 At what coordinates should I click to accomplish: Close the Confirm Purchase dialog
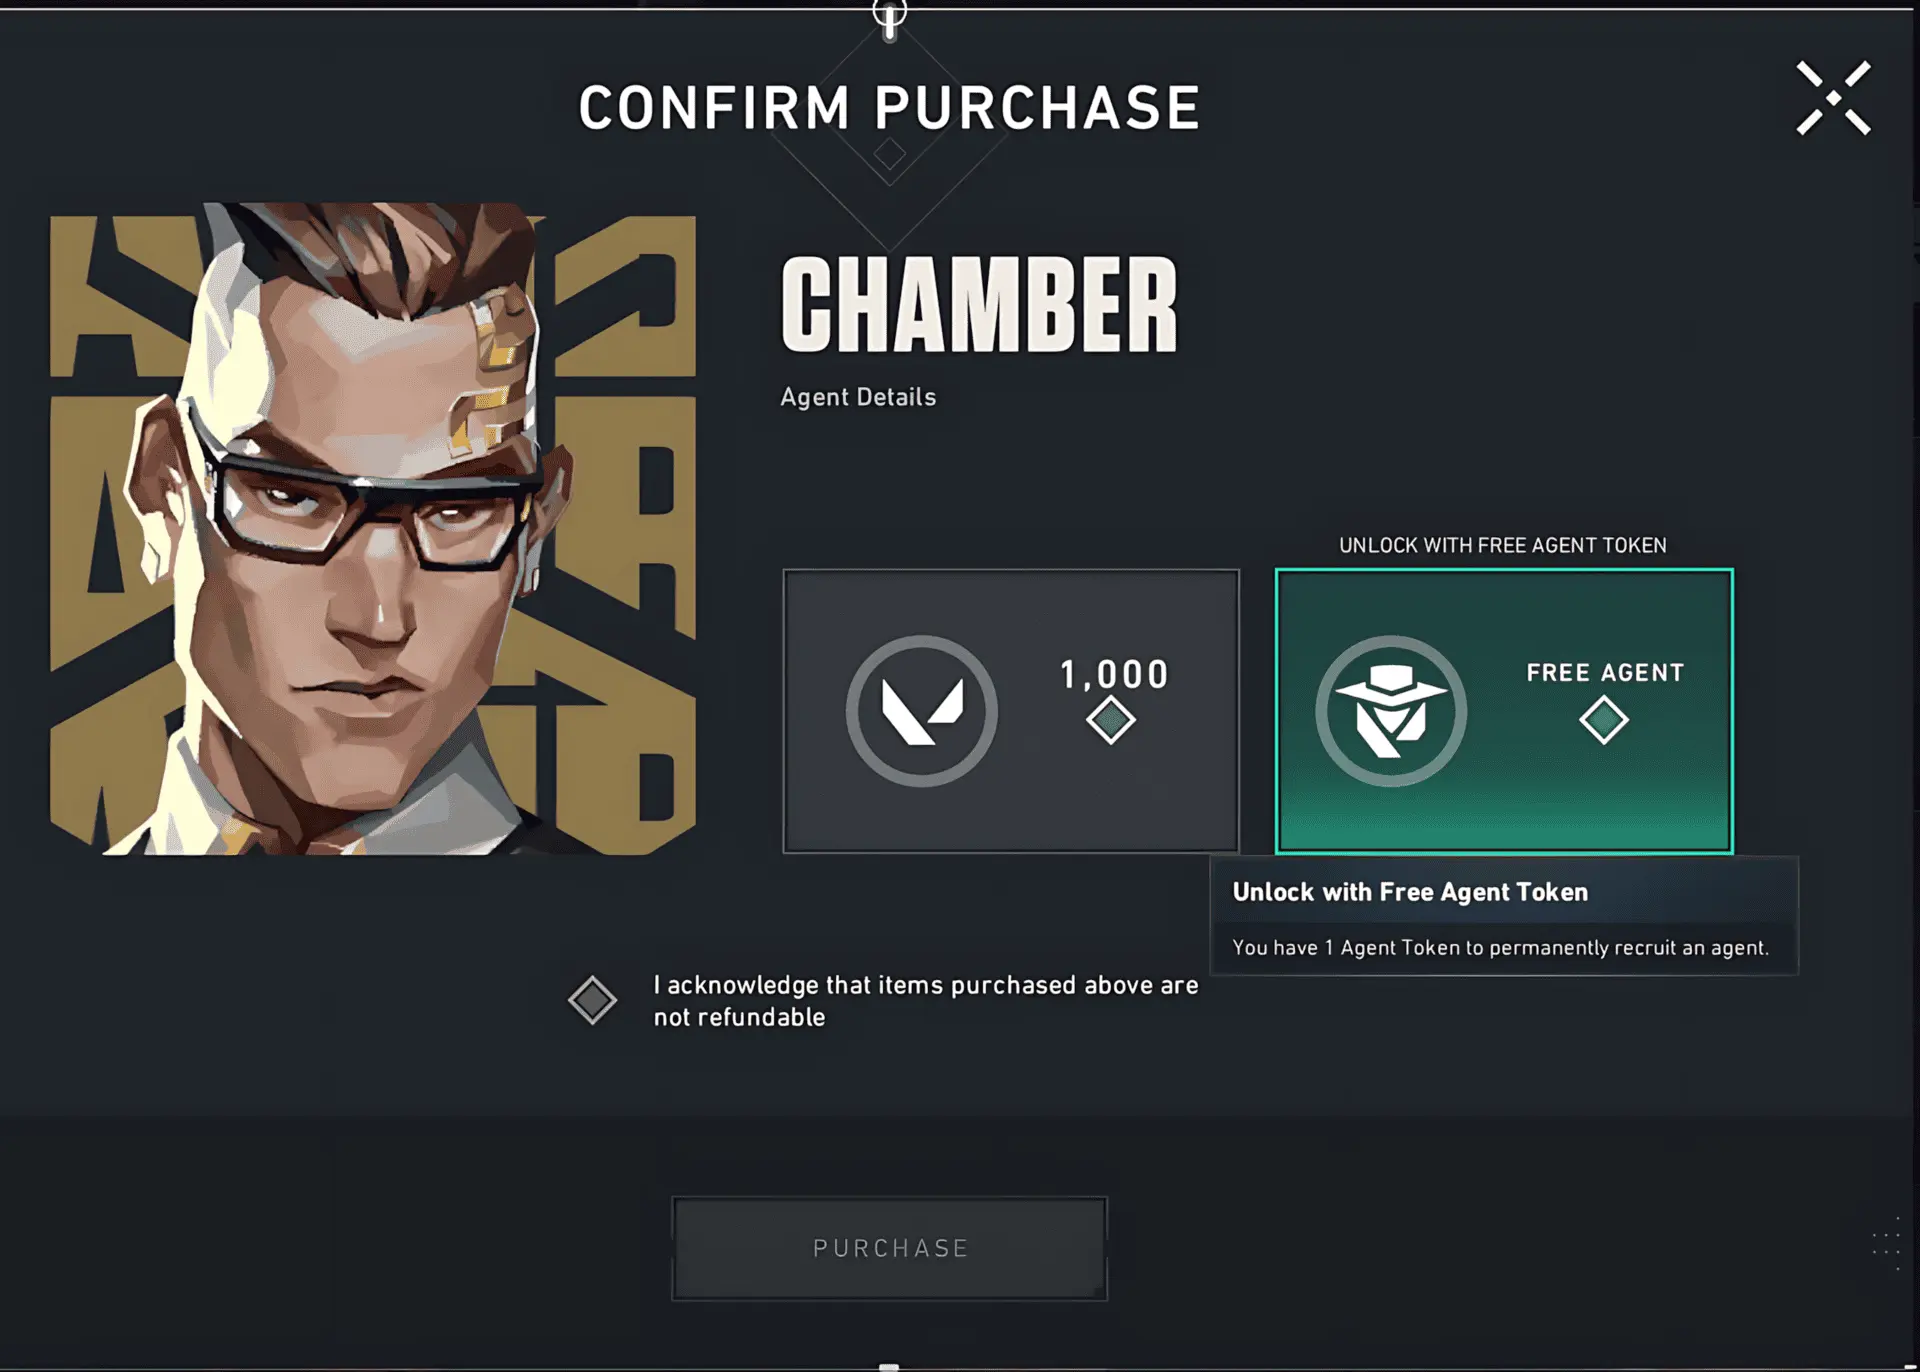[1833, 98]
